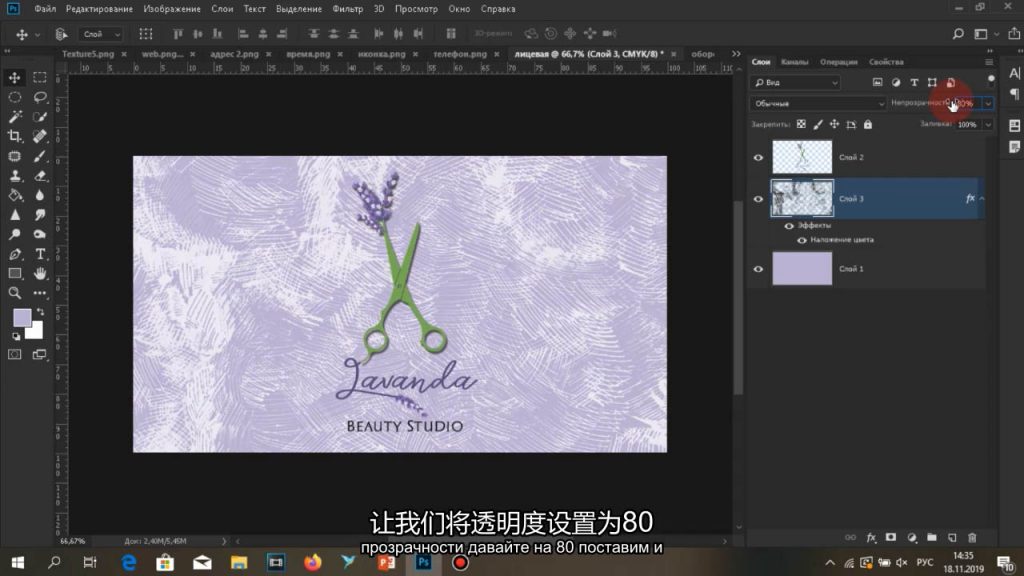Create a new group folder icon
1024x576 pixels.
point(932,537)
